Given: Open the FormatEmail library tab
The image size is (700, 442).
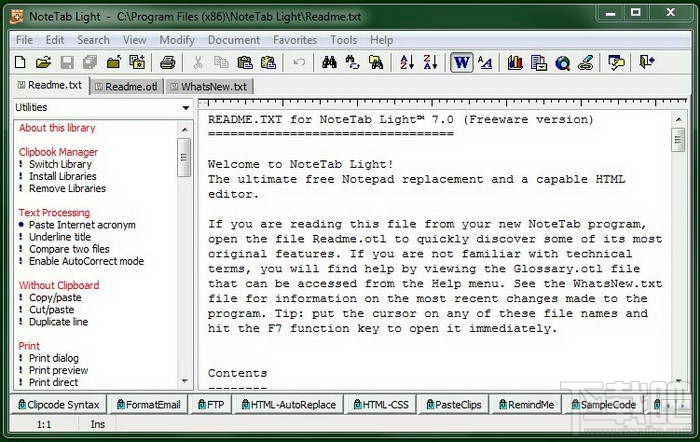Looking at the screenshot, I should click(148, 405).
